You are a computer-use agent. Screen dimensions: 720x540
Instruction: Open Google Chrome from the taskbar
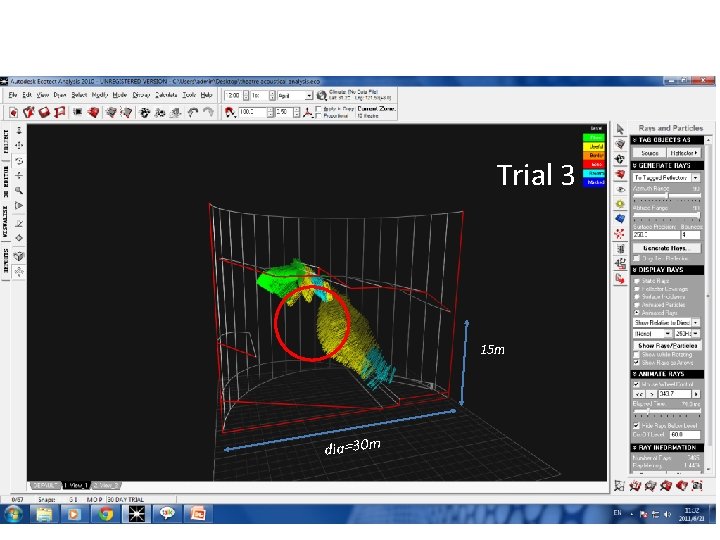click(x=105, y=514)
